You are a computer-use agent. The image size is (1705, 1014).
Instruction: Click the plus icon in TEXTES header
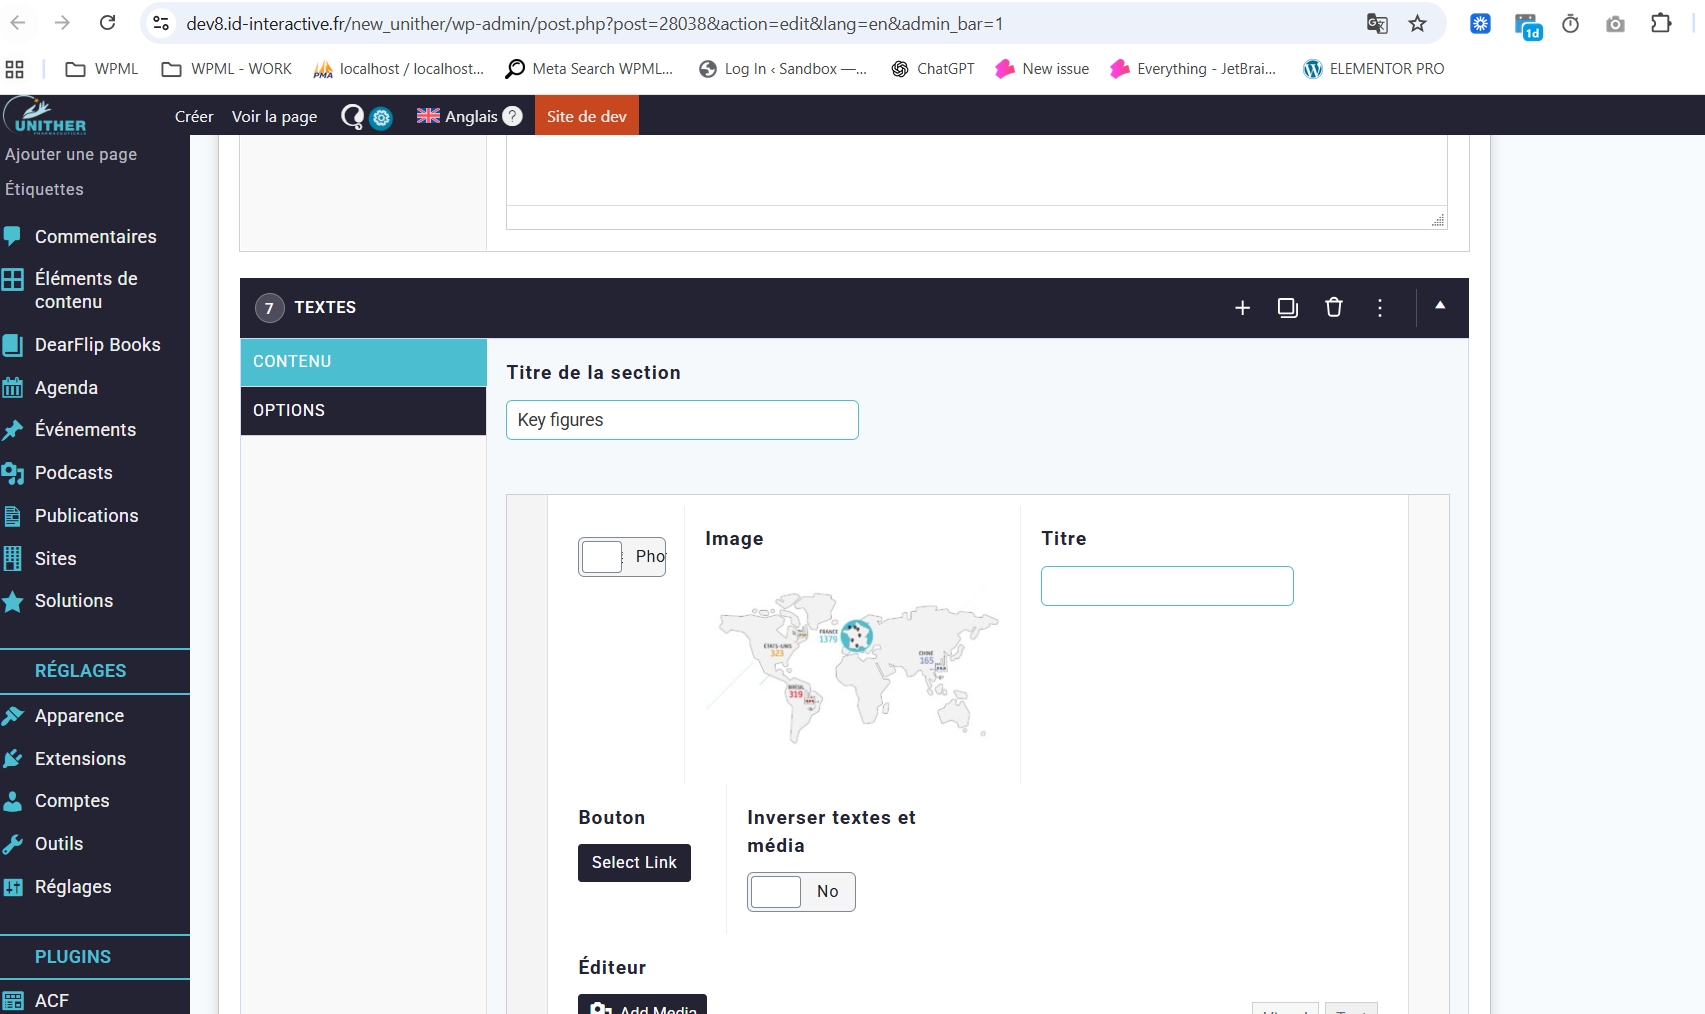pyautogui.click(x=1242, y=308)
